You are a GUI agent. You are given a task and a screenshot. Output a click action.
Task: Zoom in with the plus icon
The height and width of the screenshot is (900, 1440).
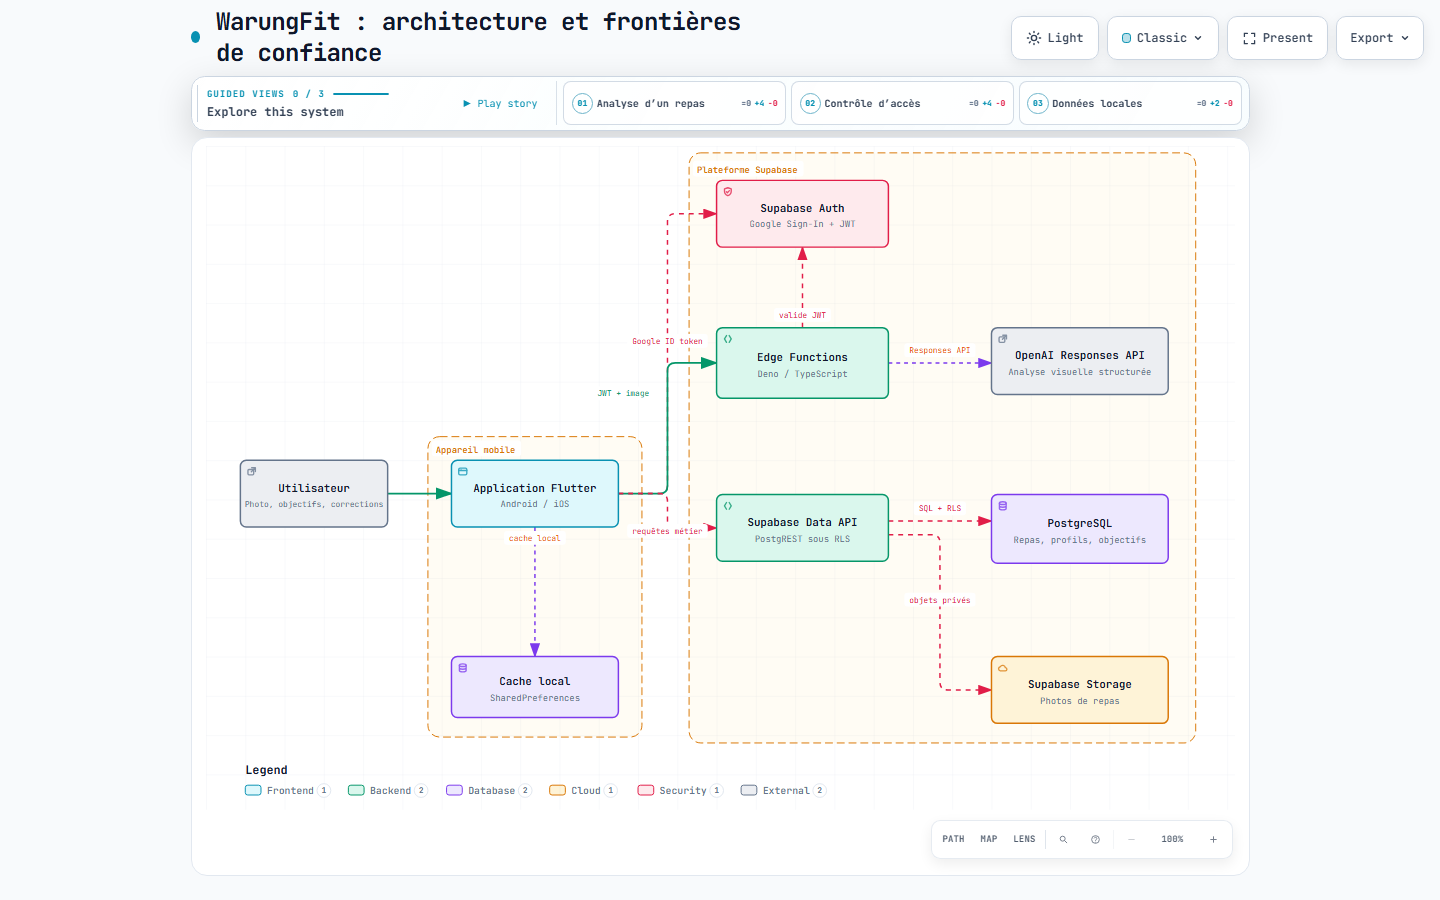click(1213, 840)
